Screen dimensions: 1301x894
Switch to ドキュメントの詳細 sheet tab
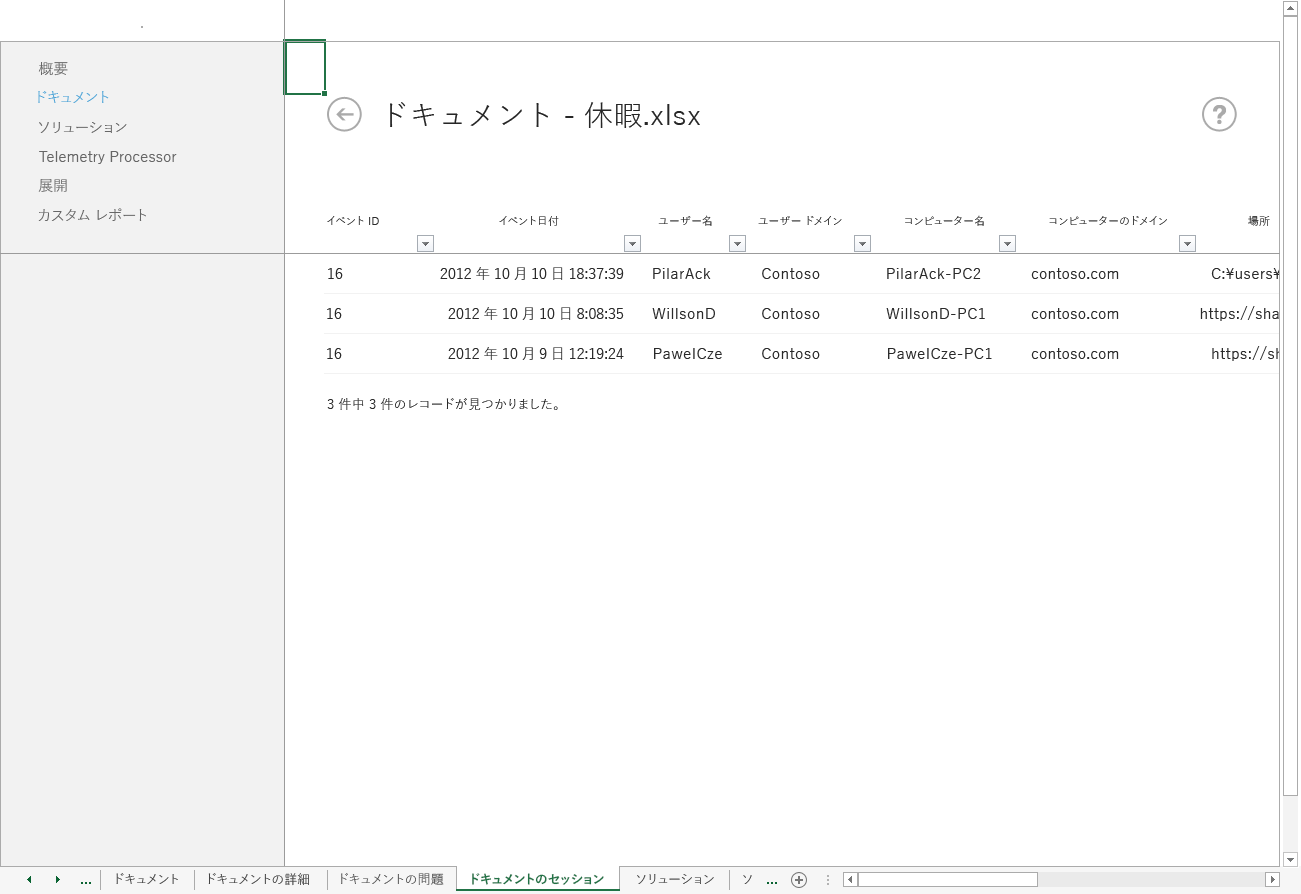coord(258,879)
